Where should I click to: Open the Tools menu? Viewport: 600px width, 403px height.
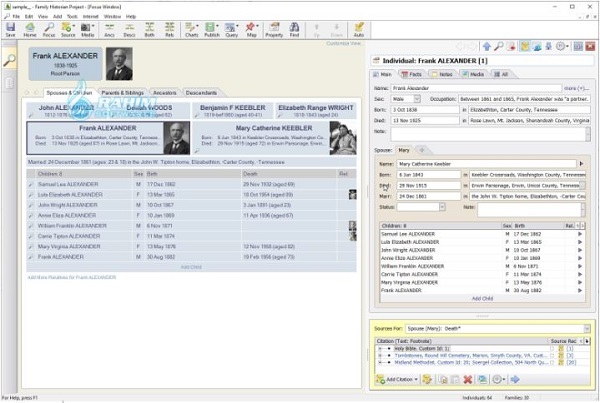tap(72, 16)
